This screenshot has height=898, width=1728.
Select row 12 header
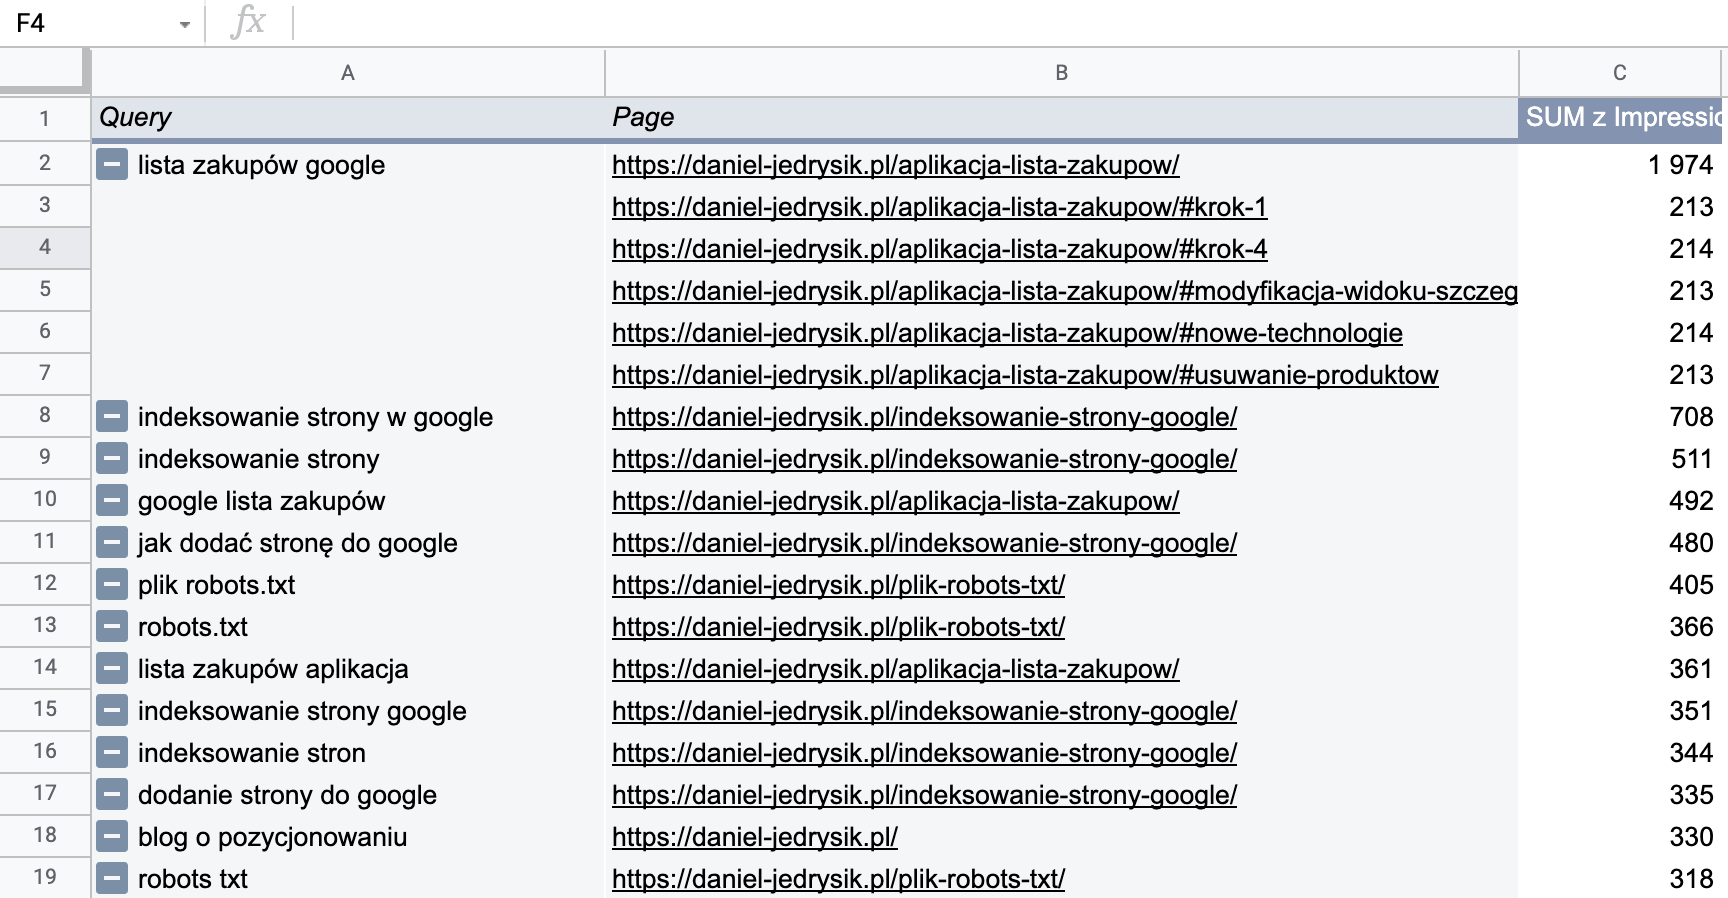[44, 583]
